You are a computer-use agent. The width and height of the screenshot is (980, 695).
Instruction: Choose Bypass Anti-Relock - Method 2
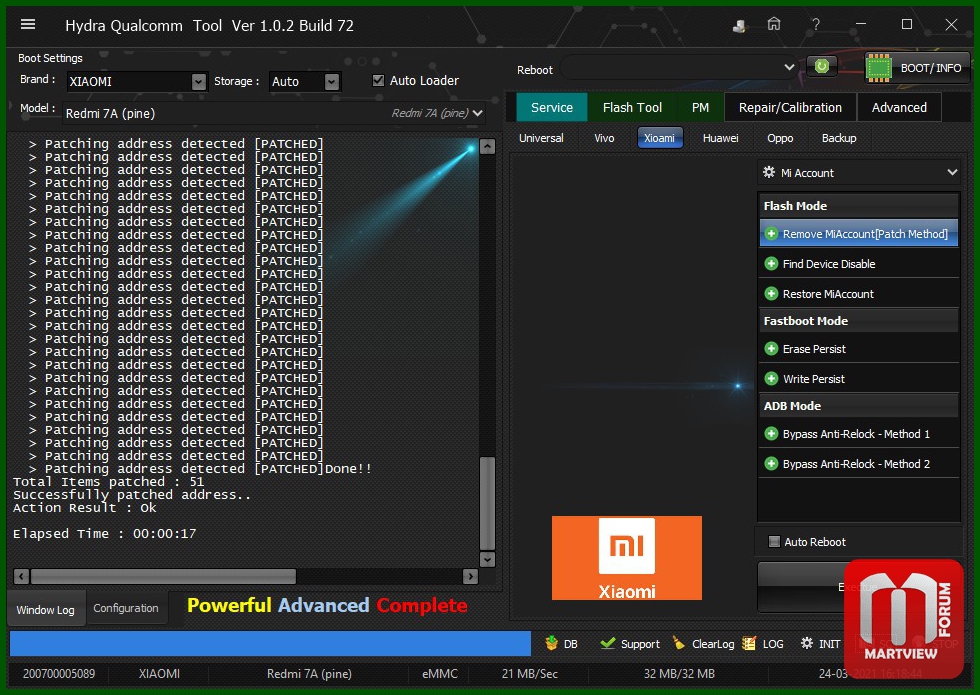859,464
